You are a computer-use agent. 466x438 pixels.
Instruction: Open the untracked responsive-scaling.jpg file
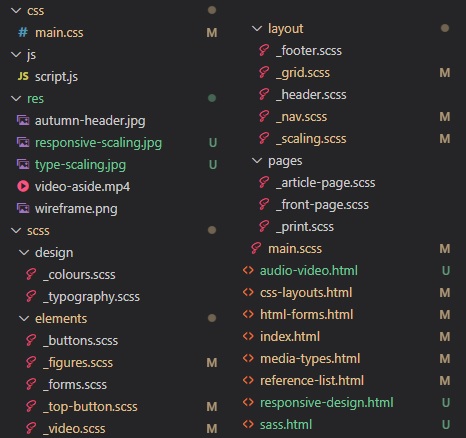[x=98, y=143]
